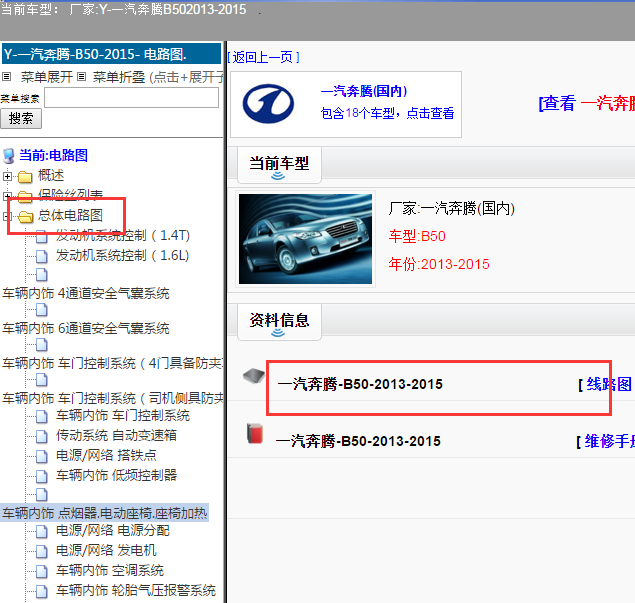
Task: Open 发动机系统控制 (1.6L)
Action: tap(122, 256)
